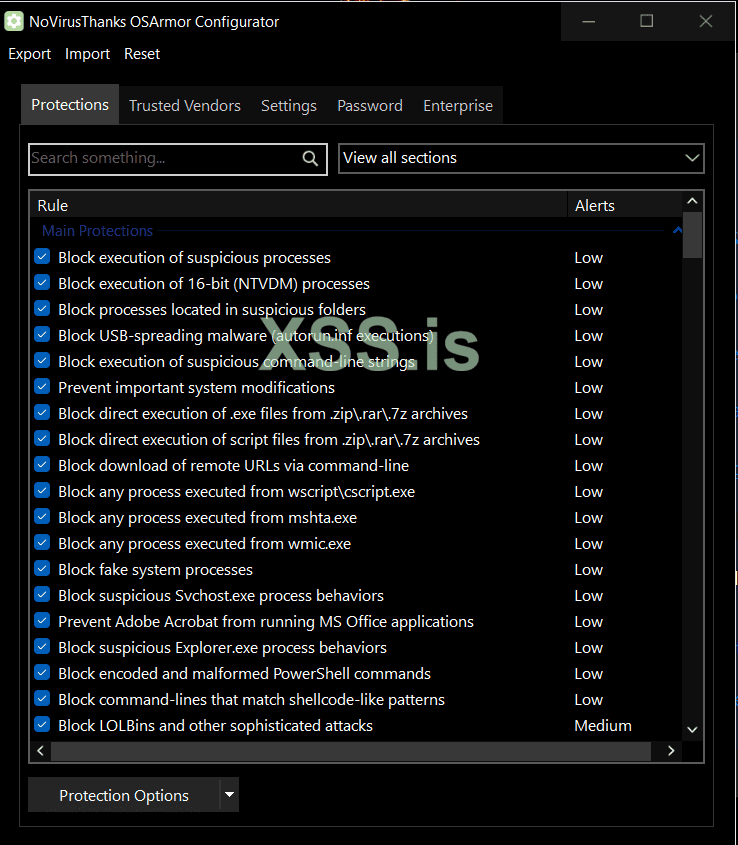Toggle 'Prevent Adobe Acrobat from running MS Office'
Image resolution: width=738 pixels, height=845 pixels.
tap(42, 620)
